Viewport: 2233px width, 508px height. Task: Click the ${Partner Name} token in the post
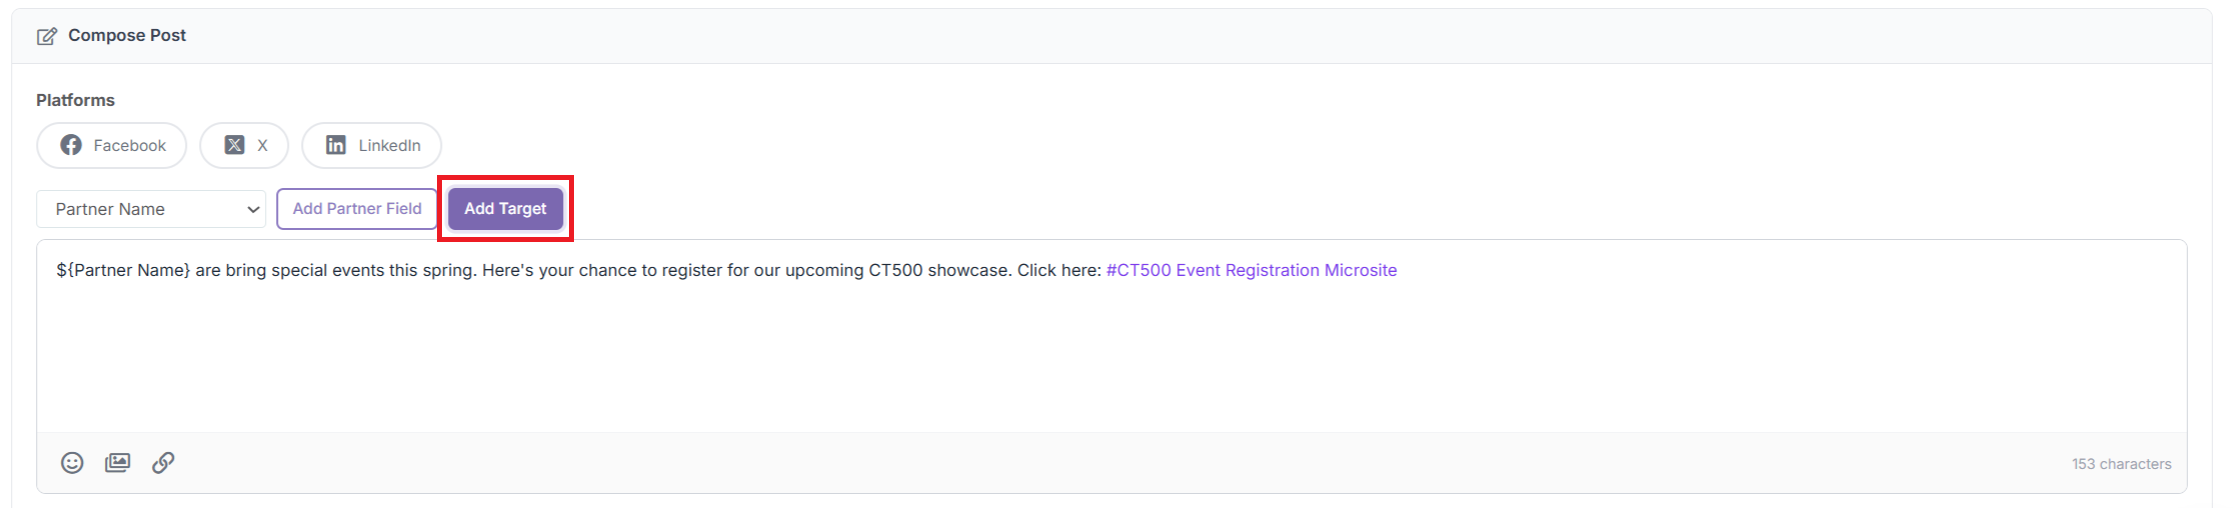pos(123,270)
